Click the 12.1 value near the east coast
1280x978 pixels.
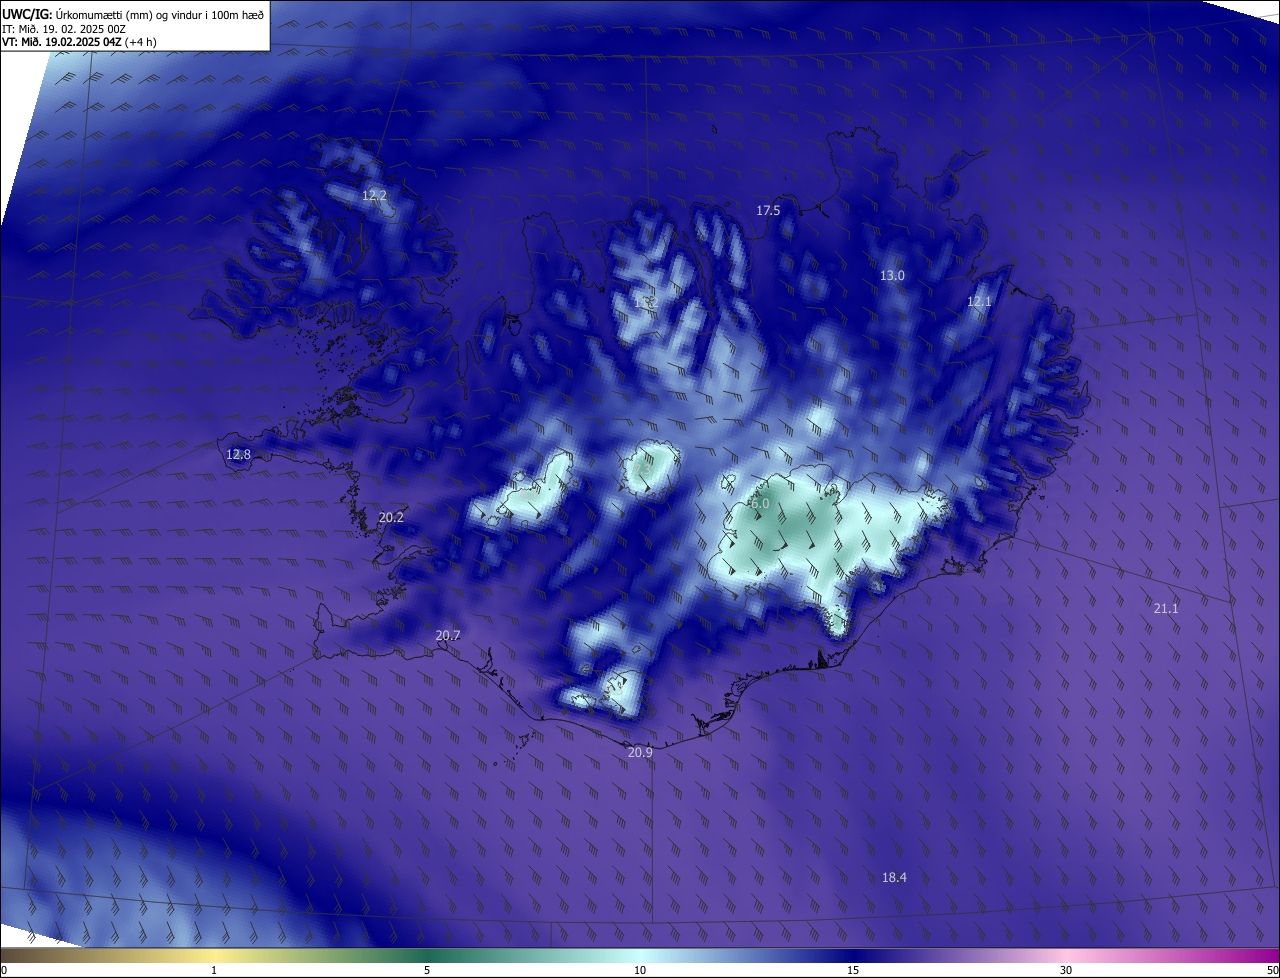[979, 301]
